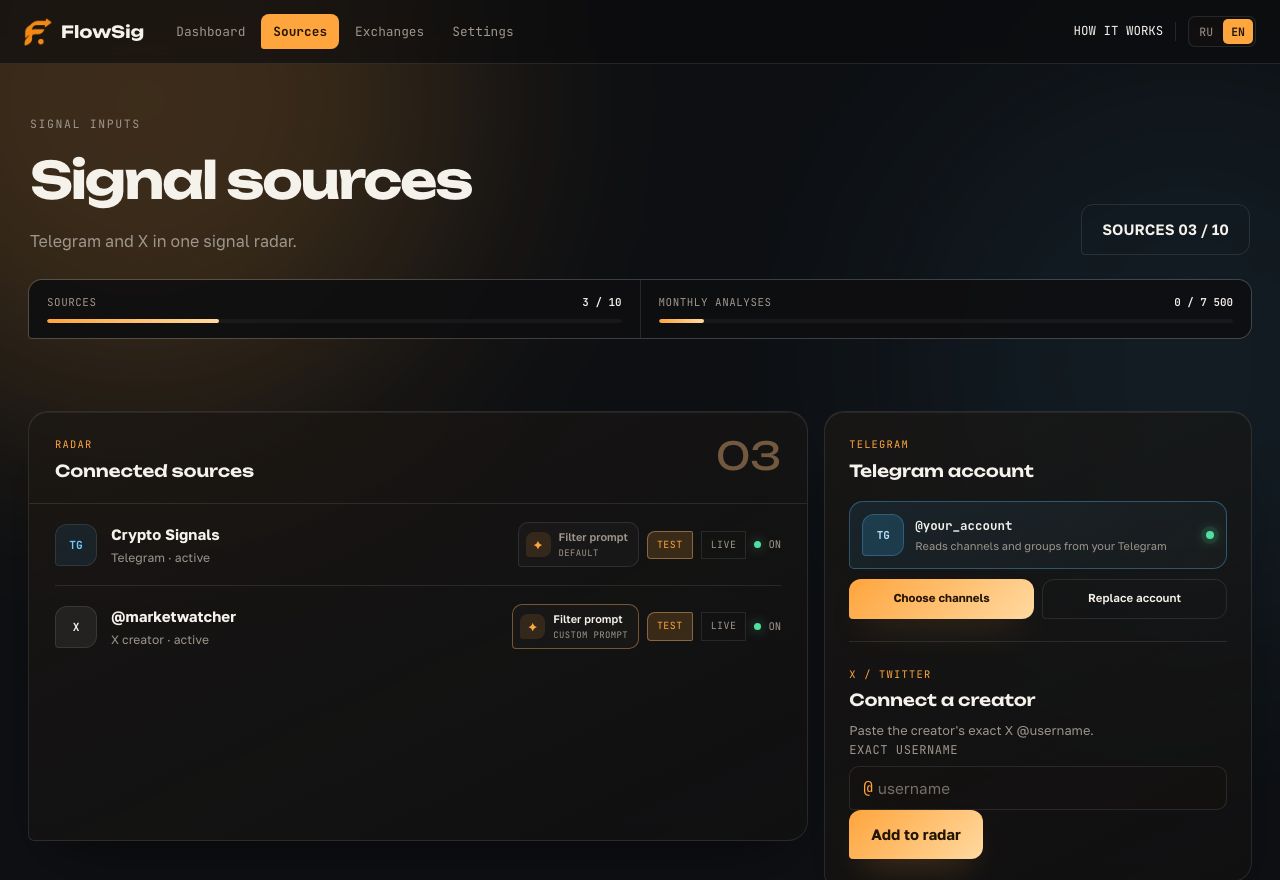Viewport: 1280px width, 880px height.
Task: Click the TG badge for Crypto Signals
Action: tap(76, 545)
